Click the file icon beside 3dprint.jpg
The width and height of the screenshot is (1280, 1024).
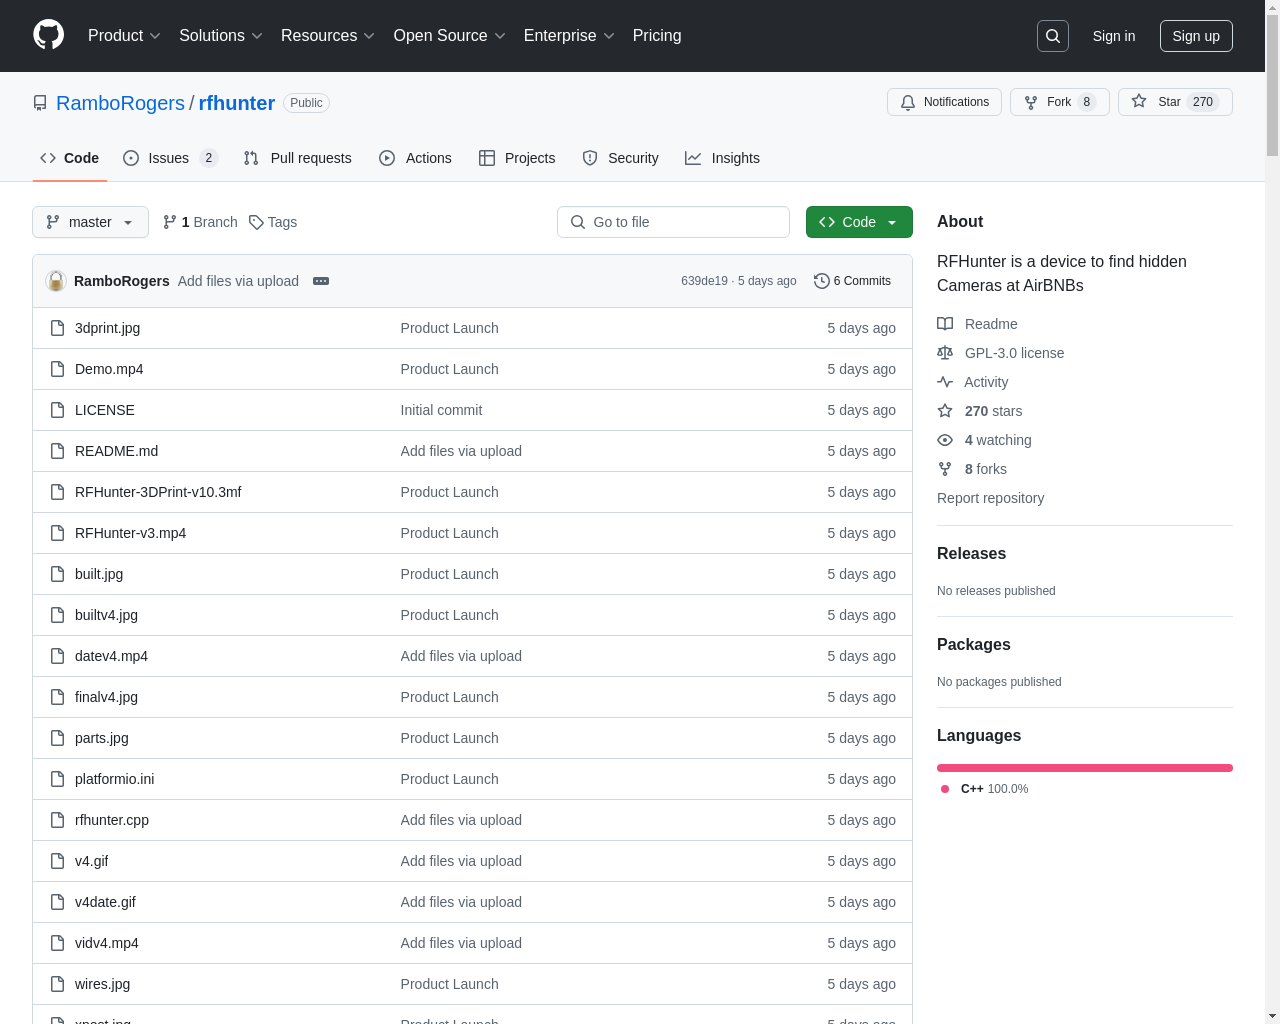pos(57,328)
